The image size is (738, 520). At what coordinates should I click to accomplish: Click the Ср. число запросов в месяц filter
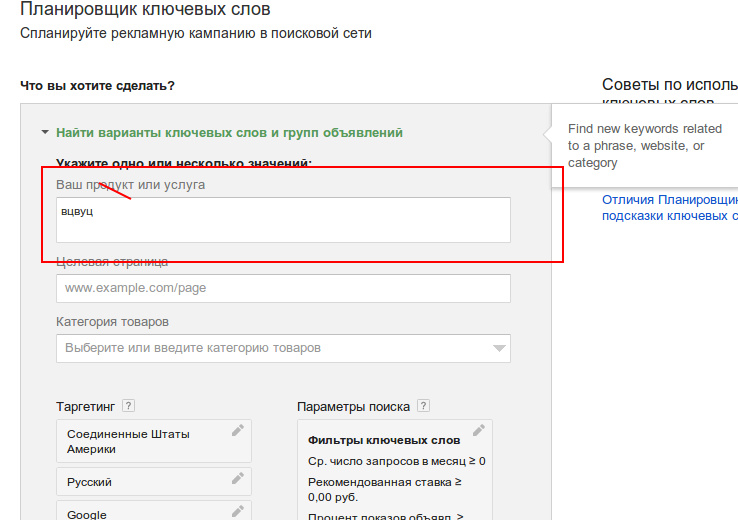pyautogui.click(x=396, y=461)
